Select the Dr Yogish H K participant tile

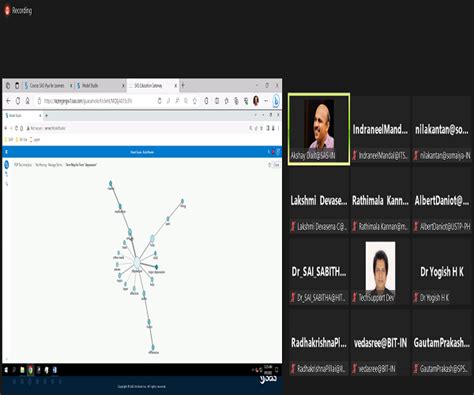coord(442,271)
